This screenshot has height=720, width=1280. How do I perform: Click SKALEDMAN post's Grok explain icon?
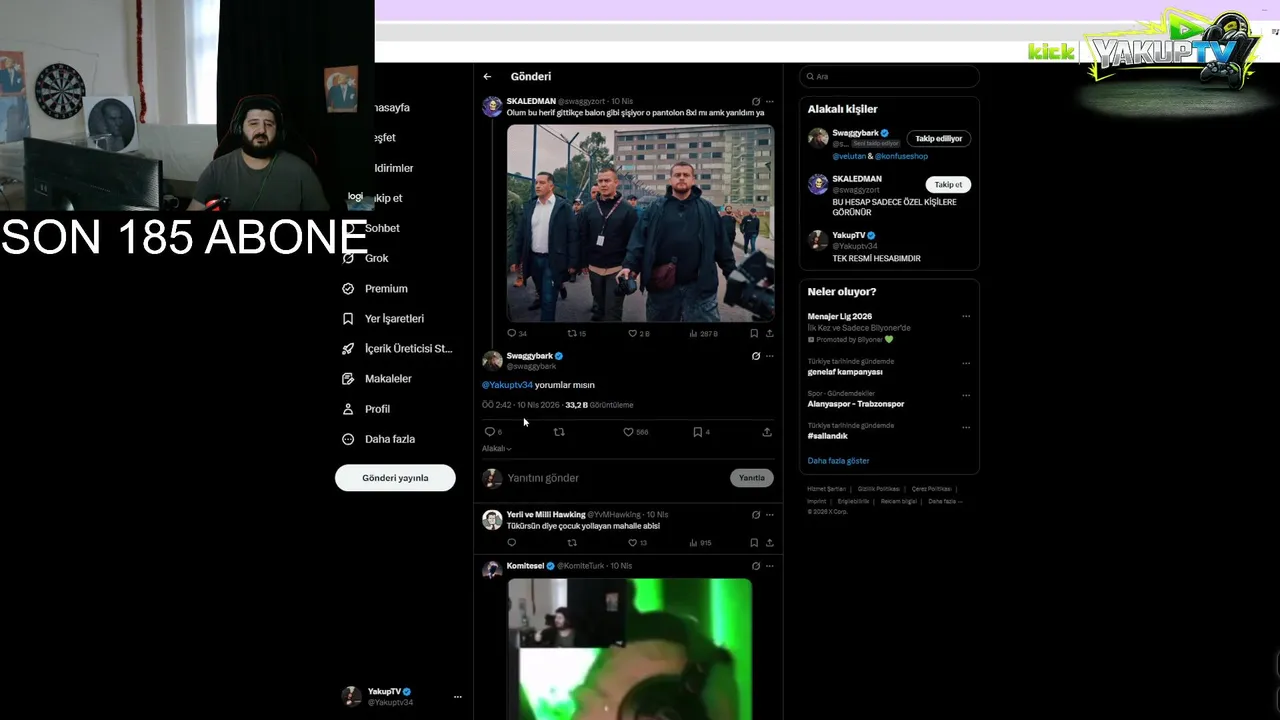(755, 101)
